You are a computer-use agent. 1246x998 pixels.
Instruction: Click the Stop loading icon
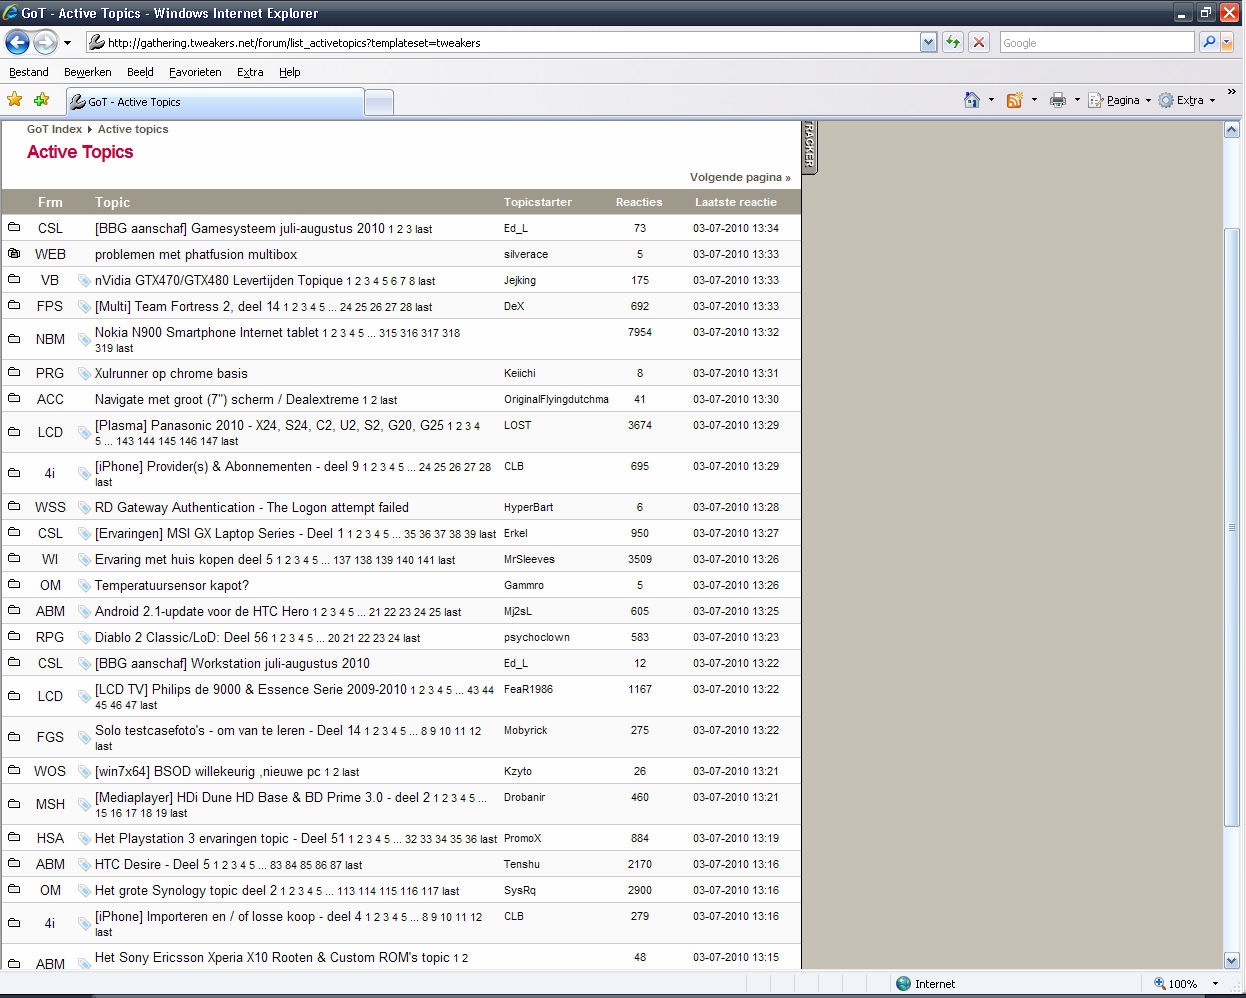pos(980,43)
